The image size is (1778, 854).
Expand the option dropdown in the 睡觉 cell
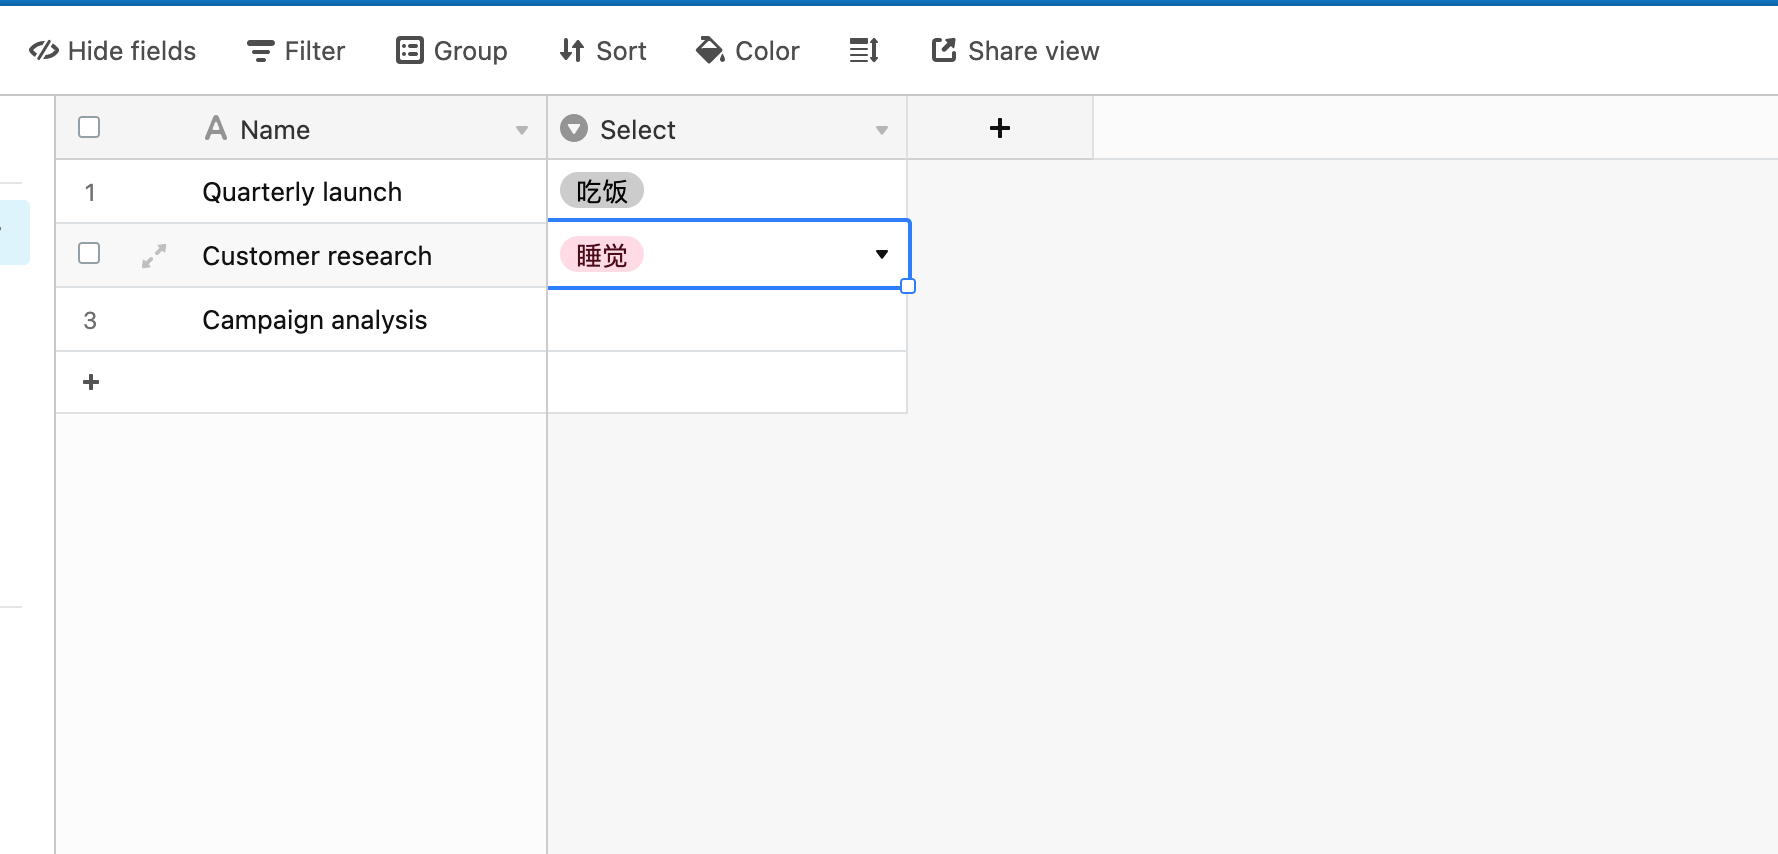(x=882, y=254)
